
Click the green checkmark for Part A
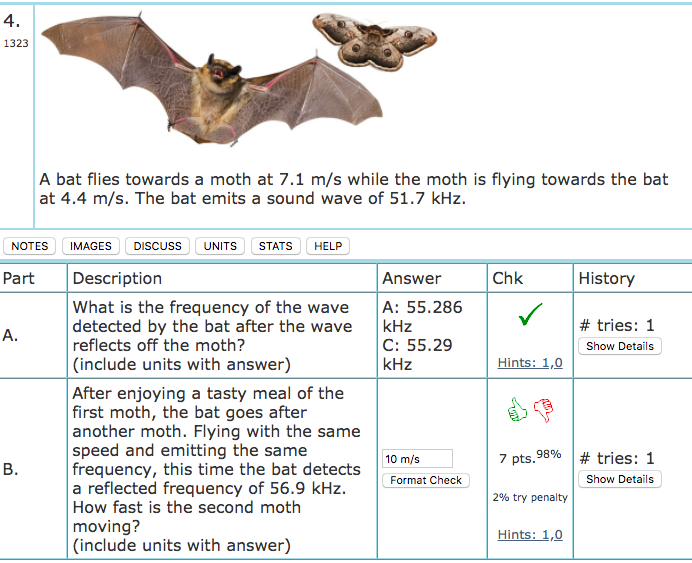pyautogui.click(x=530, y=318)
